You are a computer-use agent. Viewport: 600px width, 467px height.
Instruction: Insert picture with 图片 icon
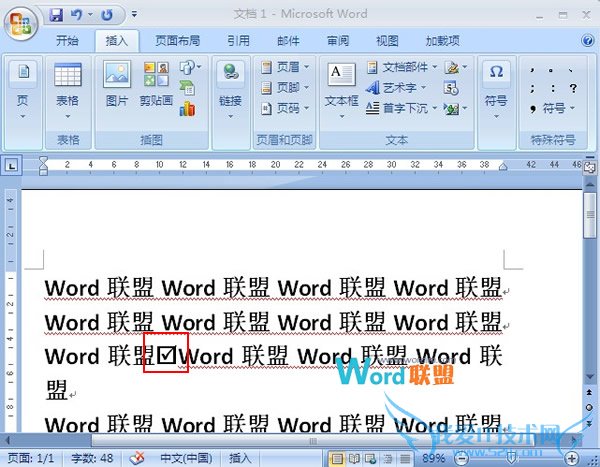pos(117,83)
